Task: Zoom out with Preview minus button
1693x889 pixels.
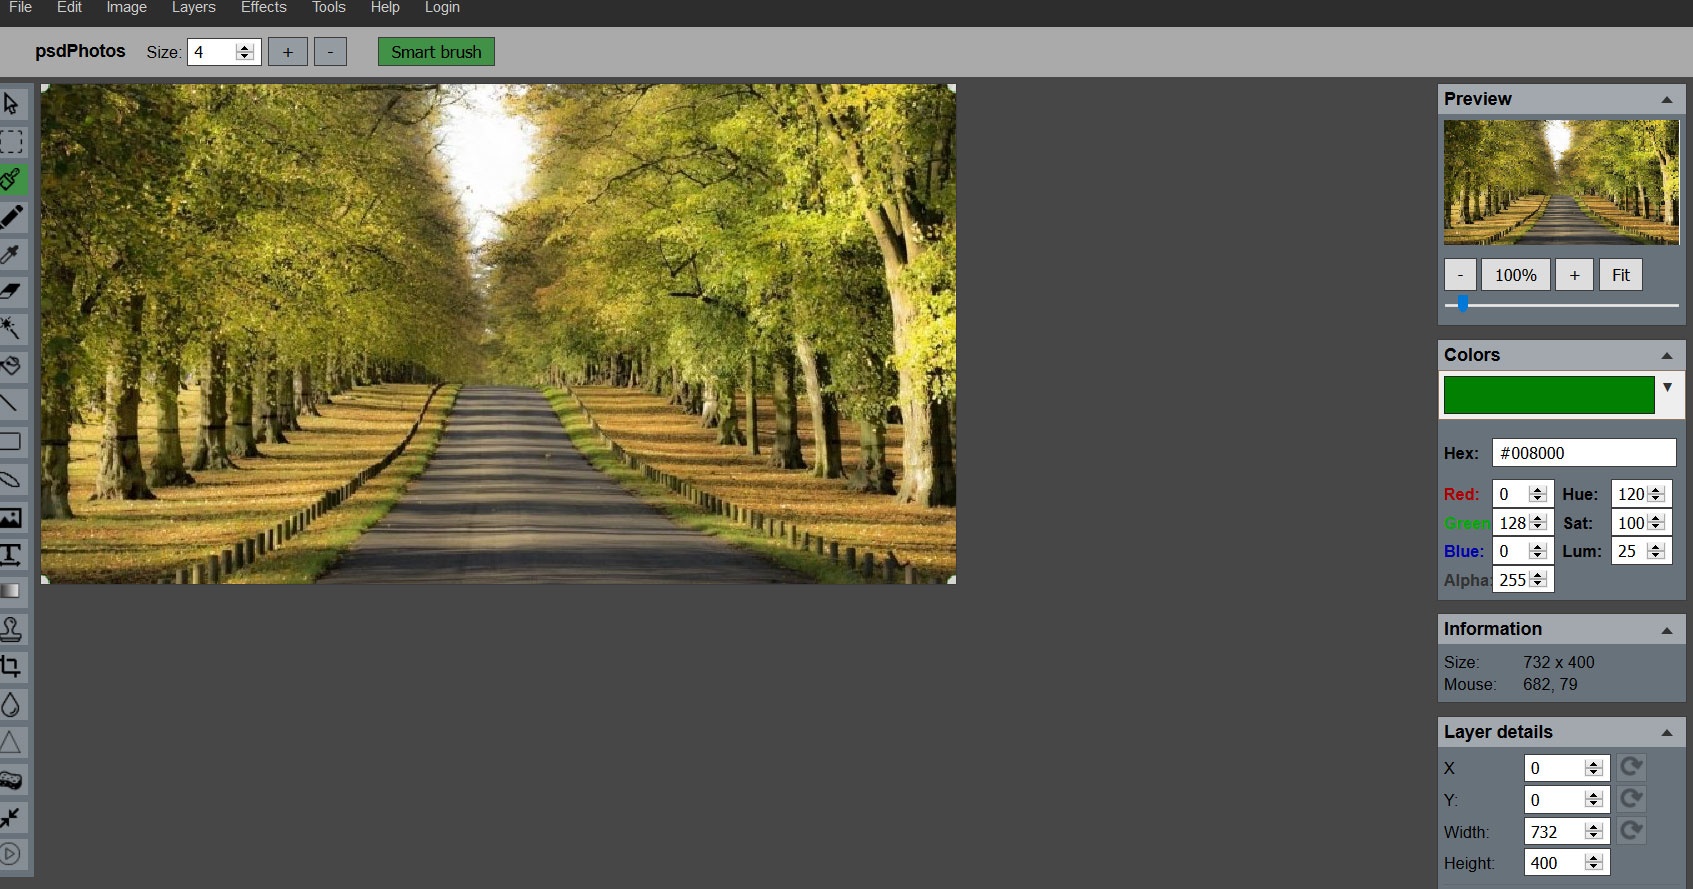Action: pos(1460,275)
